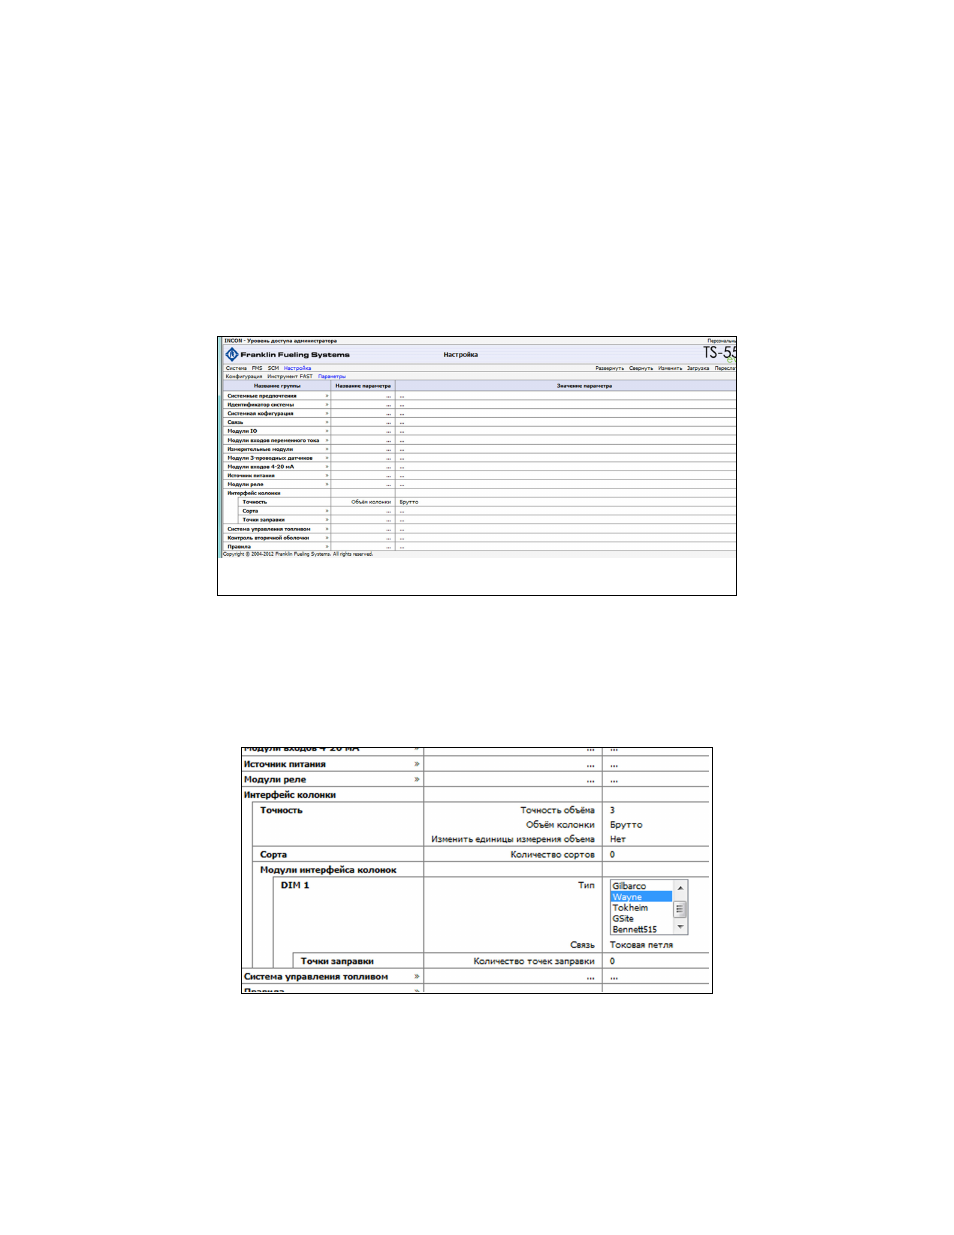Click the Значение параметра column header
Screen dimensions: 954x1235
coord(585,385)
